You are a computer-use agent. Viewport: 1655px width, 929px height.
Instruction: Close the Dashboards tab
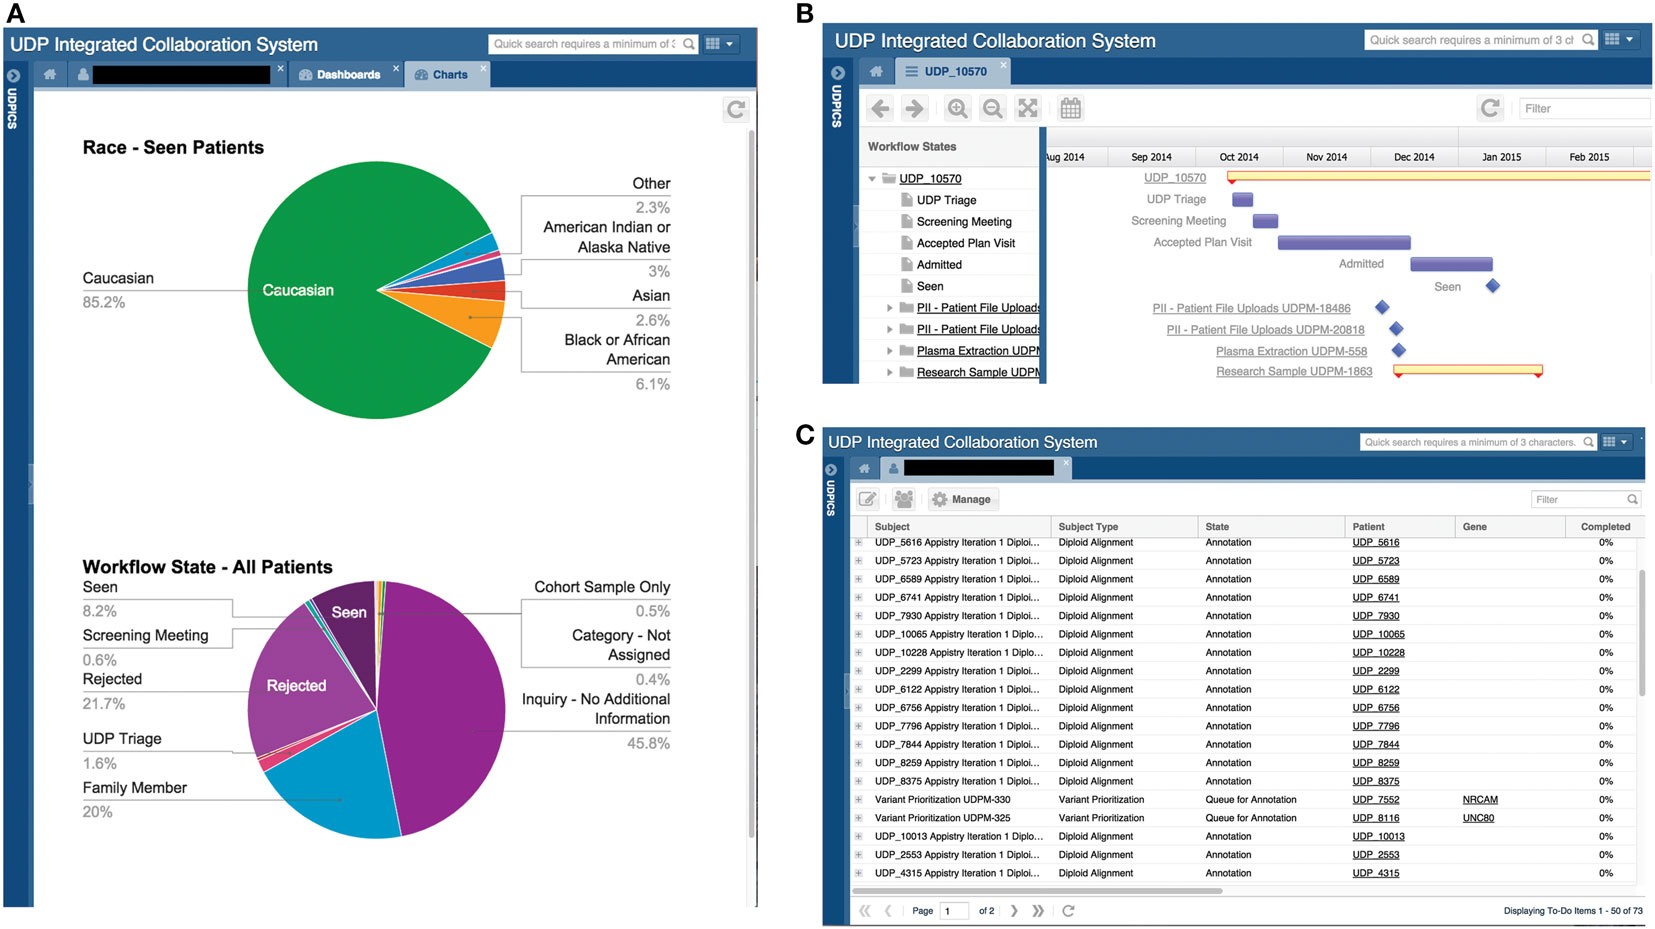coord(396,69)
